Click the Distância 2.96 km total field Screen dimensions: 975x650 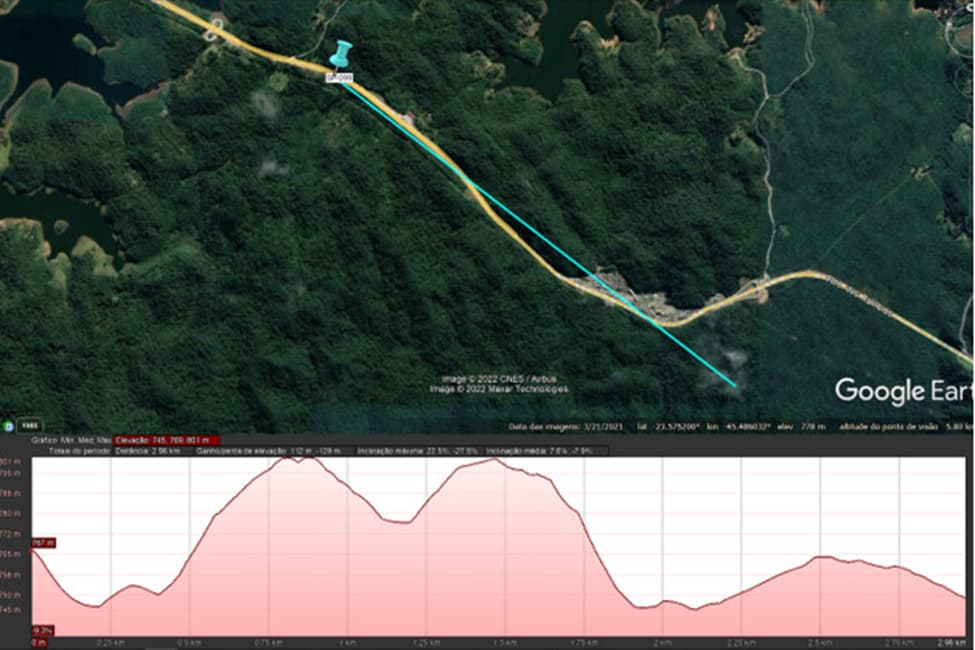[x=148, y=450]
